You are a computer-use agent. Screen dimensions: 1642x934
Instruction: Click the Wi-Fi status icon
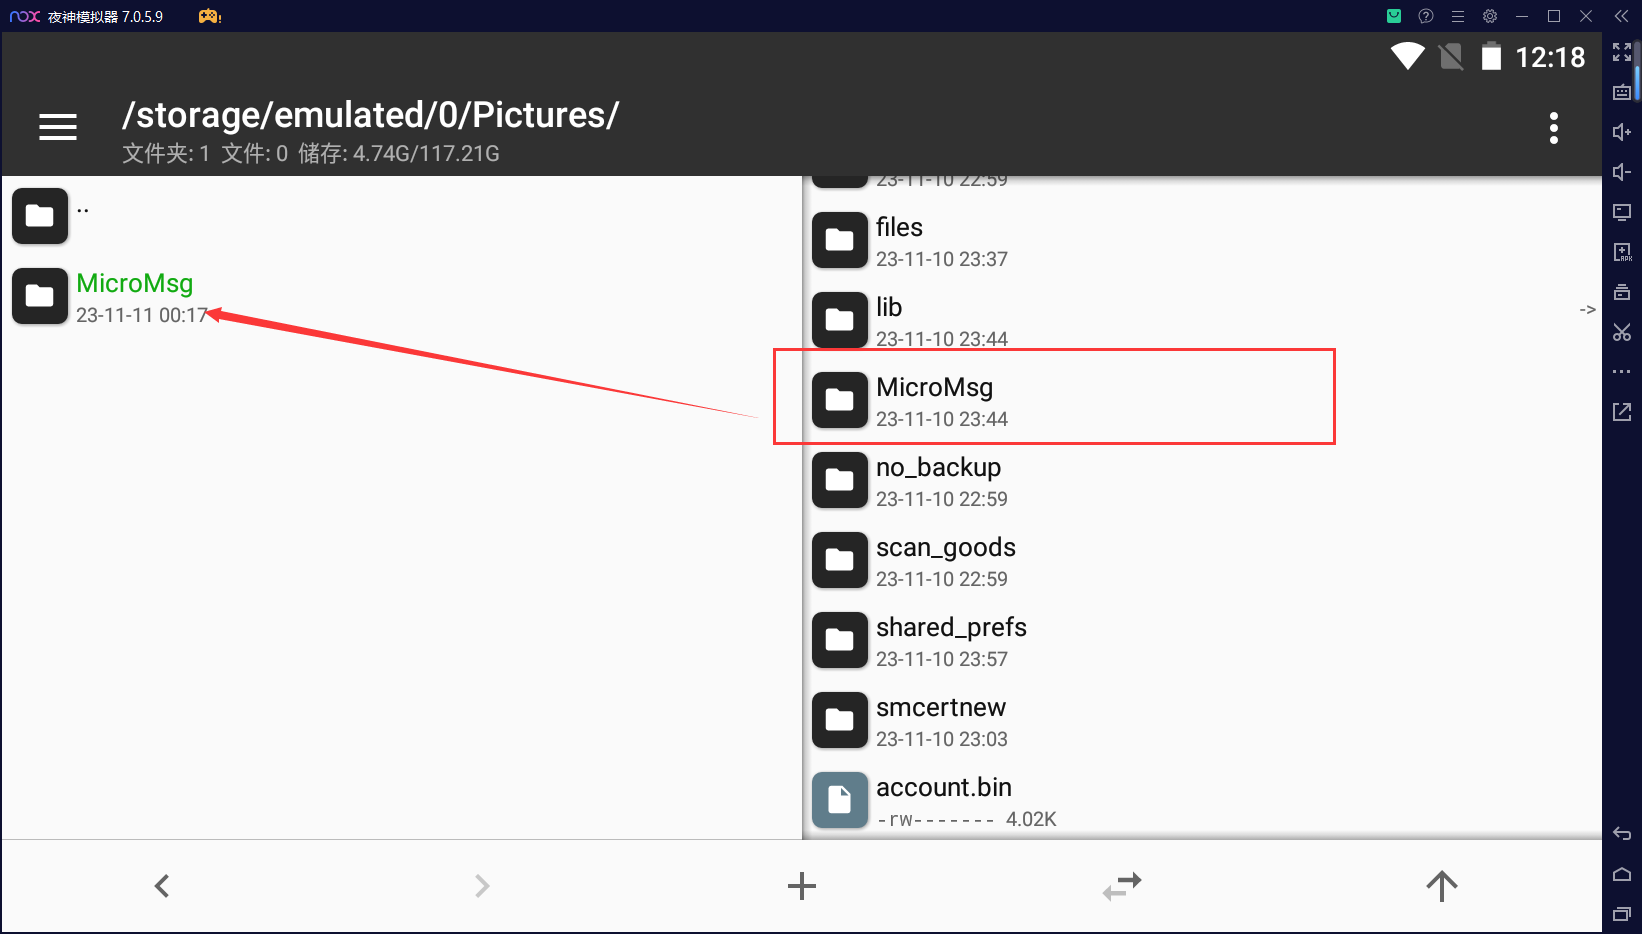tap(1408, 57)
